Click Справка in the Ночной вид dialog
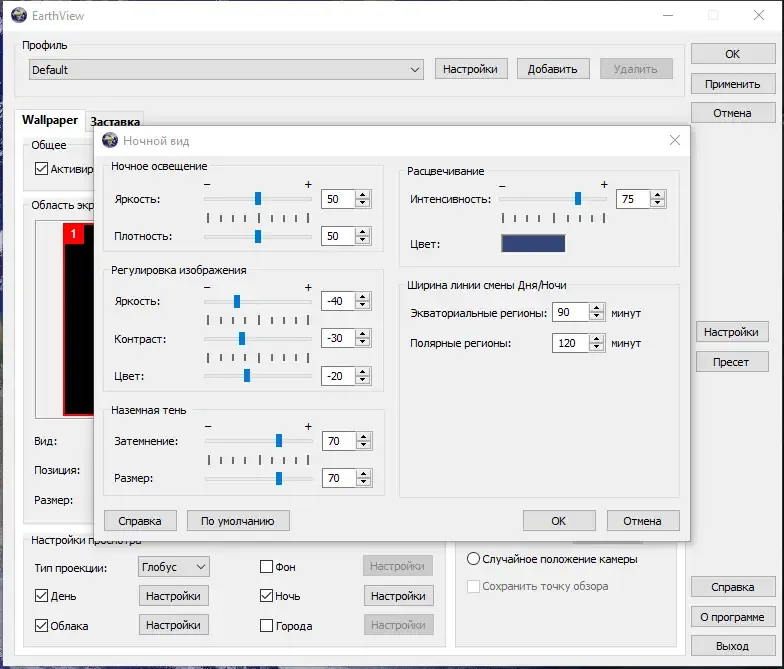This screenshot has height=669, width=784. (140, 520)
